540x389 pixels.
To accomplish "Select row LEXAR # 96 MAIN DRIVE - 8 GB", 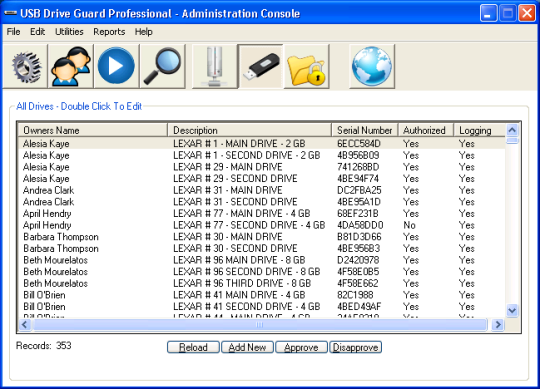I will click(x=261, y=260).
